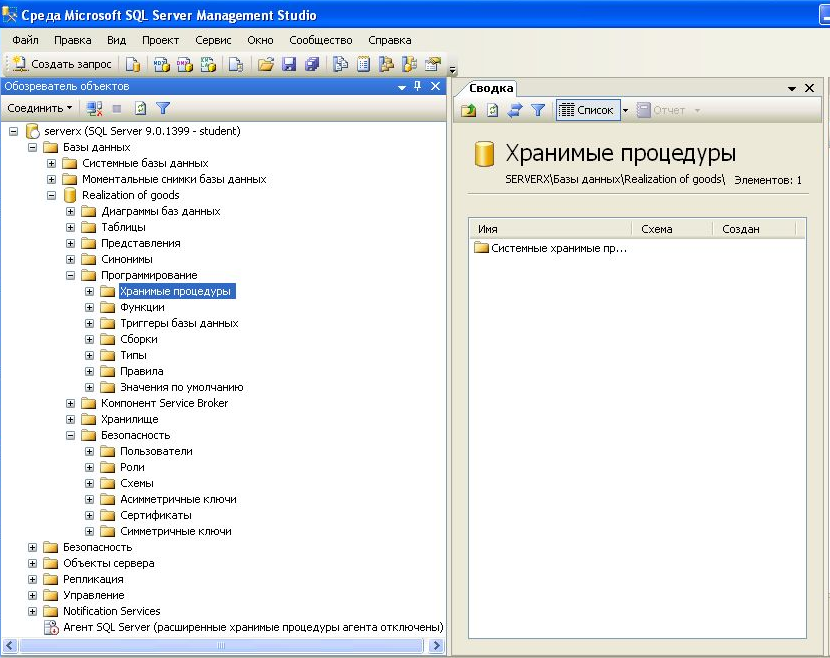Screen dimensions: 830x658
Task: Select Значения по умолчанию in tree
Action: pos(182,387)
